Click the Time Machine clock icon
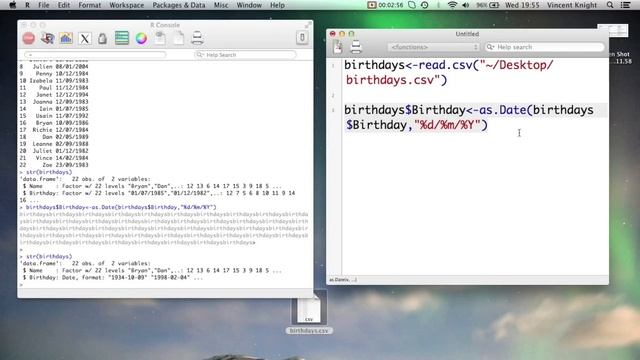Viewport: 640px width, 360px height. [424, 5]
